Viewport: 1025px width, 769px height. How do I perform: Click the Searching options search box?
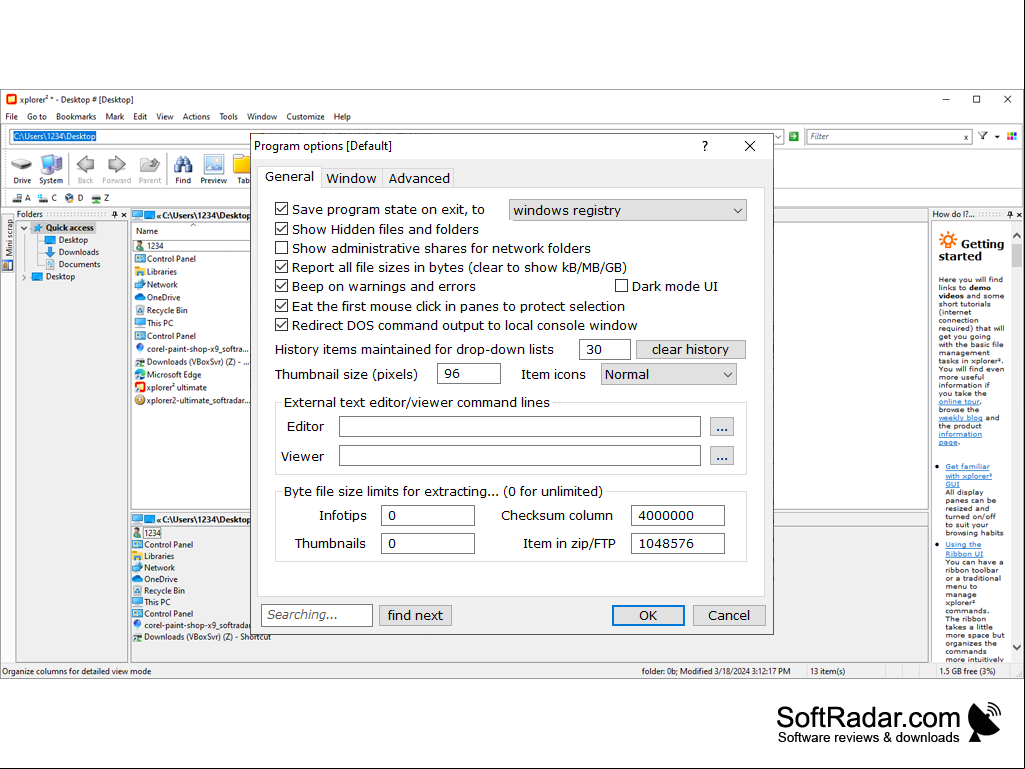tap(317, 615)
